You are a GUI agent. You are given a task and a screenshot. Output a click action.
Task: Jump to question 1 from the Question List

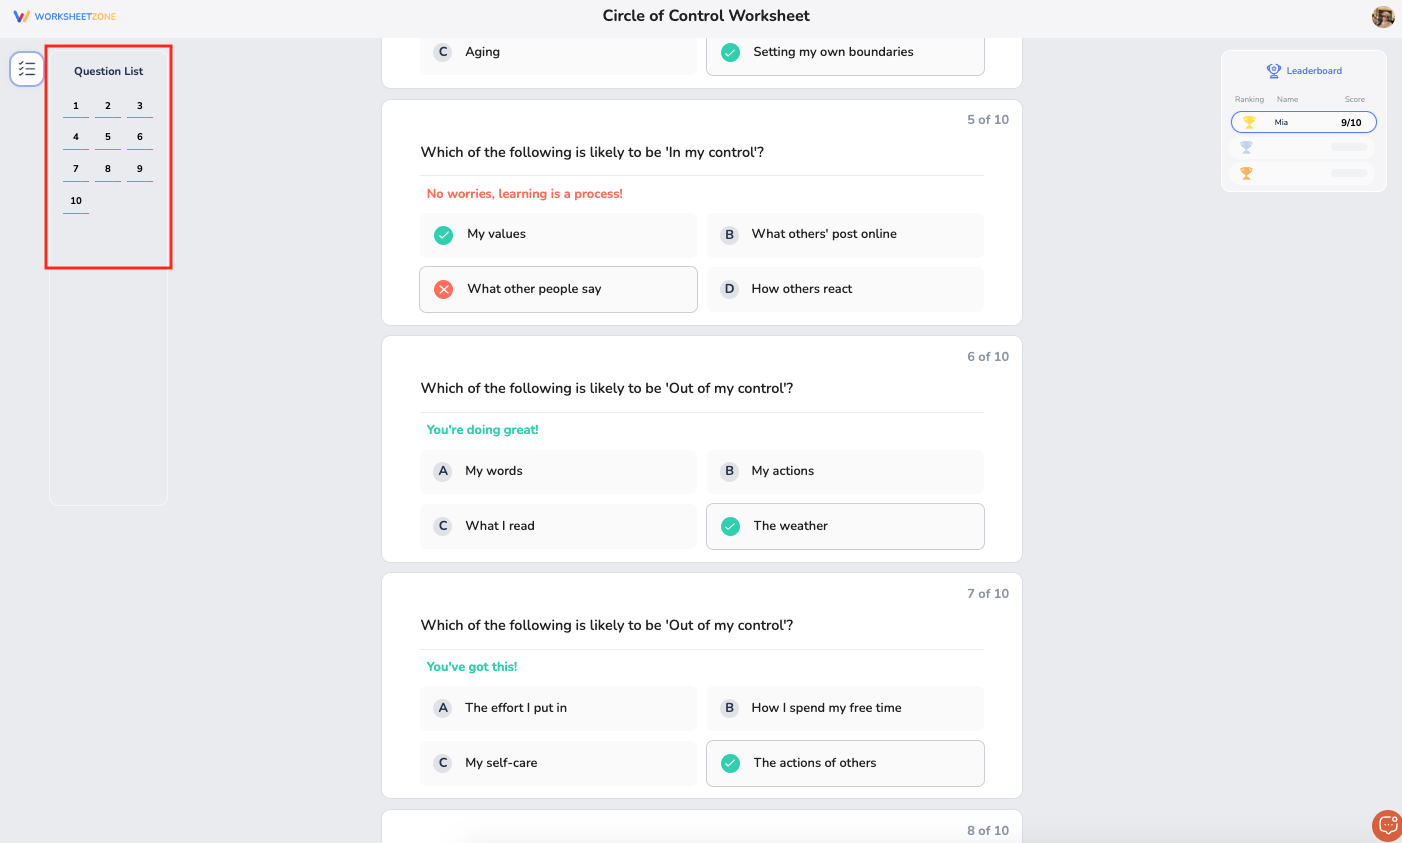coord(75,105)
